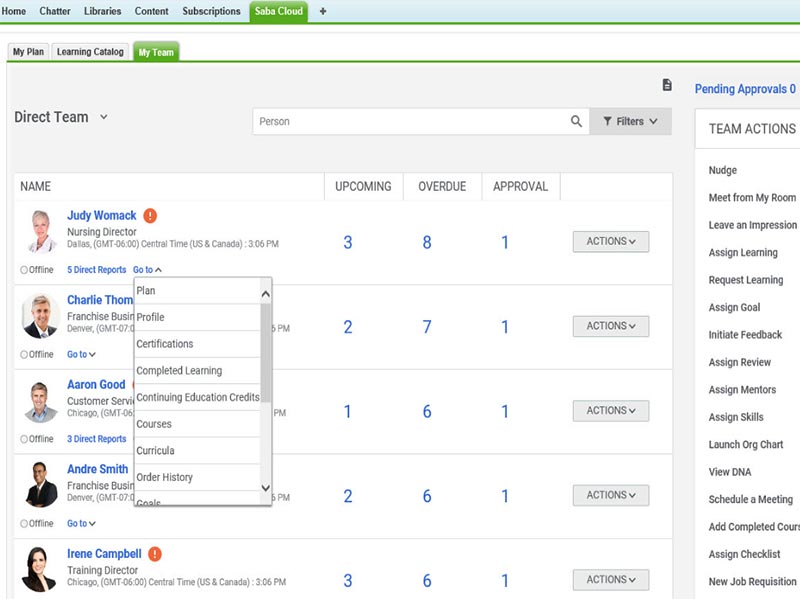Open the Filters dropdown

click(630, 122)
